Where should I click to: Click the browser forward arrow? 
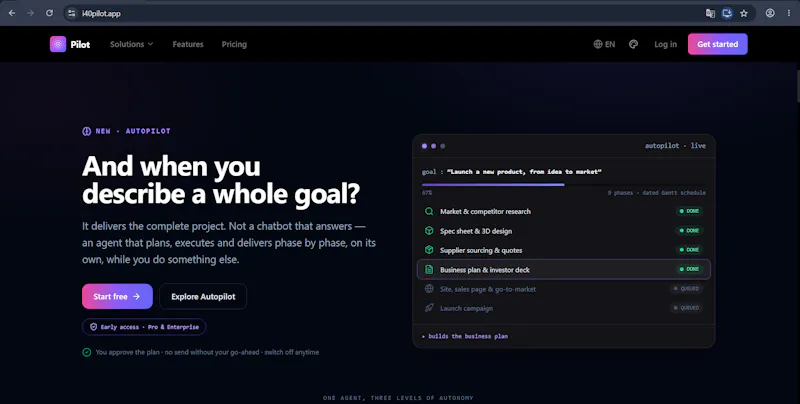31,13
